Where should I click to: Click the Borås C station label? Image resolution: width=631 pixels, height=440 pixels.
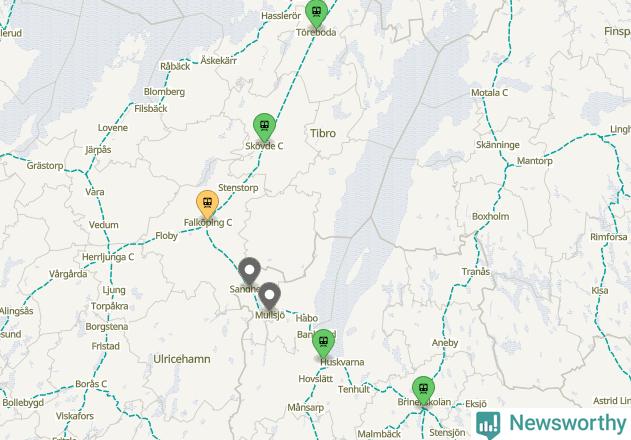pos(91,384)
